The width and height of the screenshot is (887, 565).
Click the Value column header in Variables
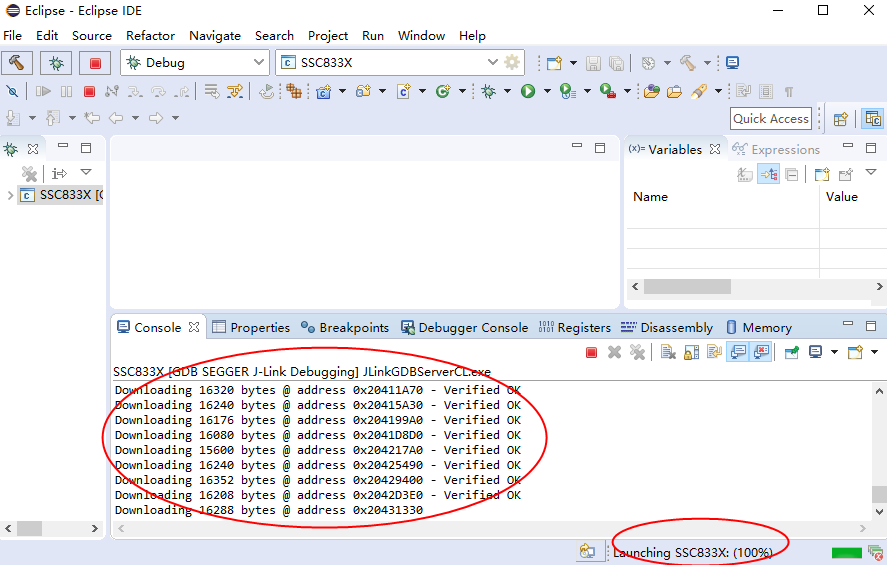tap(841, 197)
